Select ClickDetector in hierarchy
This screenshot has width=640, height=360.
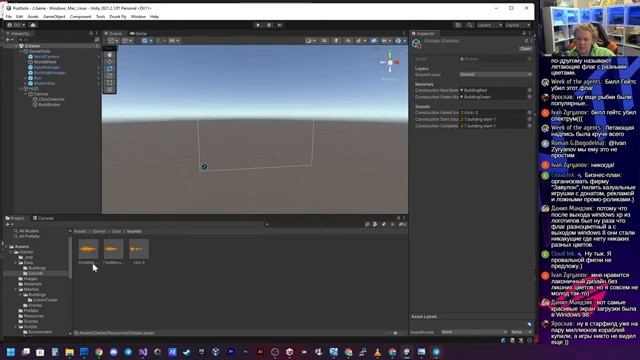click(49, 99)
